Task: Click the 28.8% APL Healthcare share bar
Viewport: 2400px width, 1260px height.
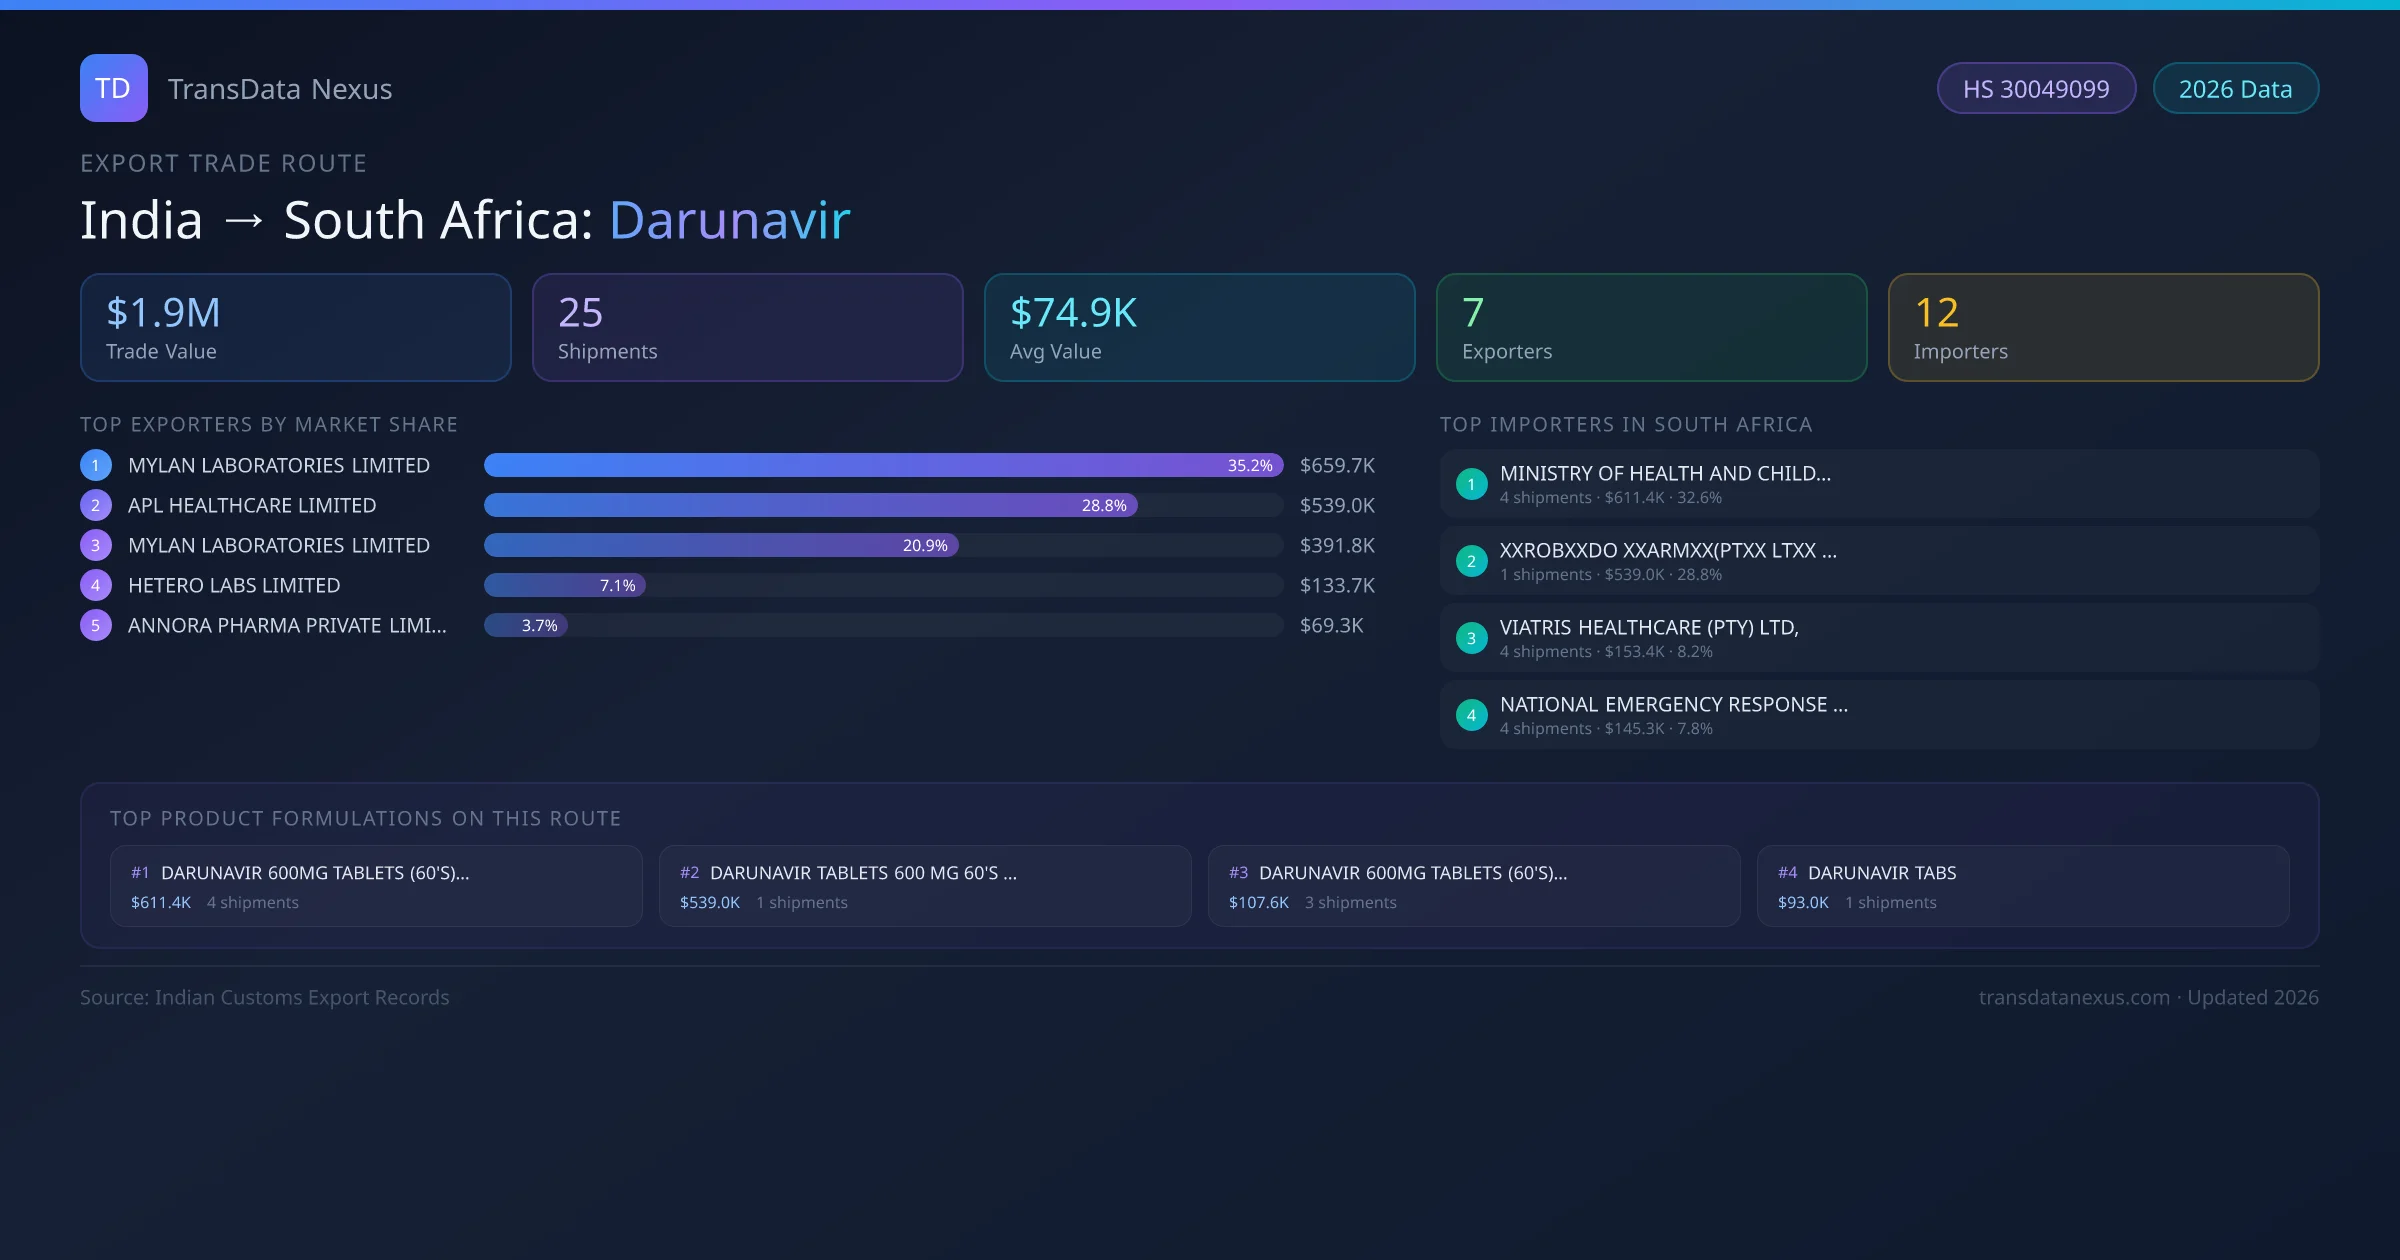Action: coord(810,505)
